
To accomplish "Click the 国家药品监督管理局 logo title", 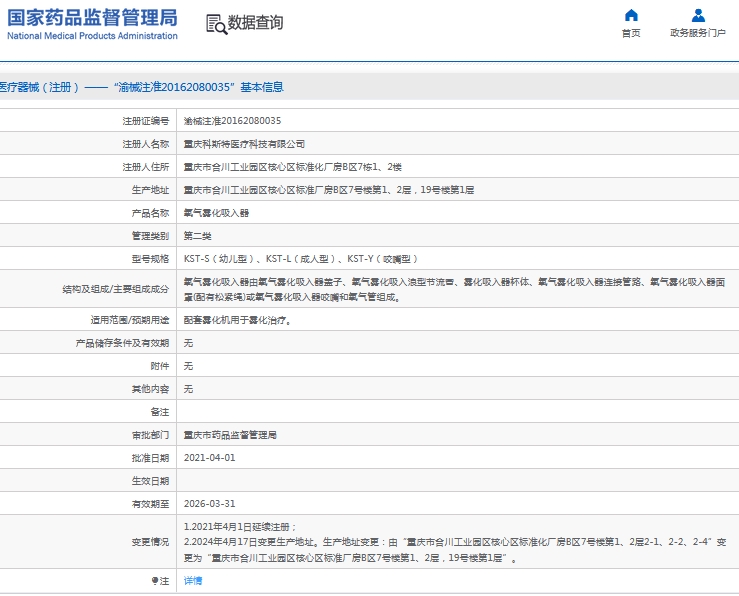I will point(92,17).
